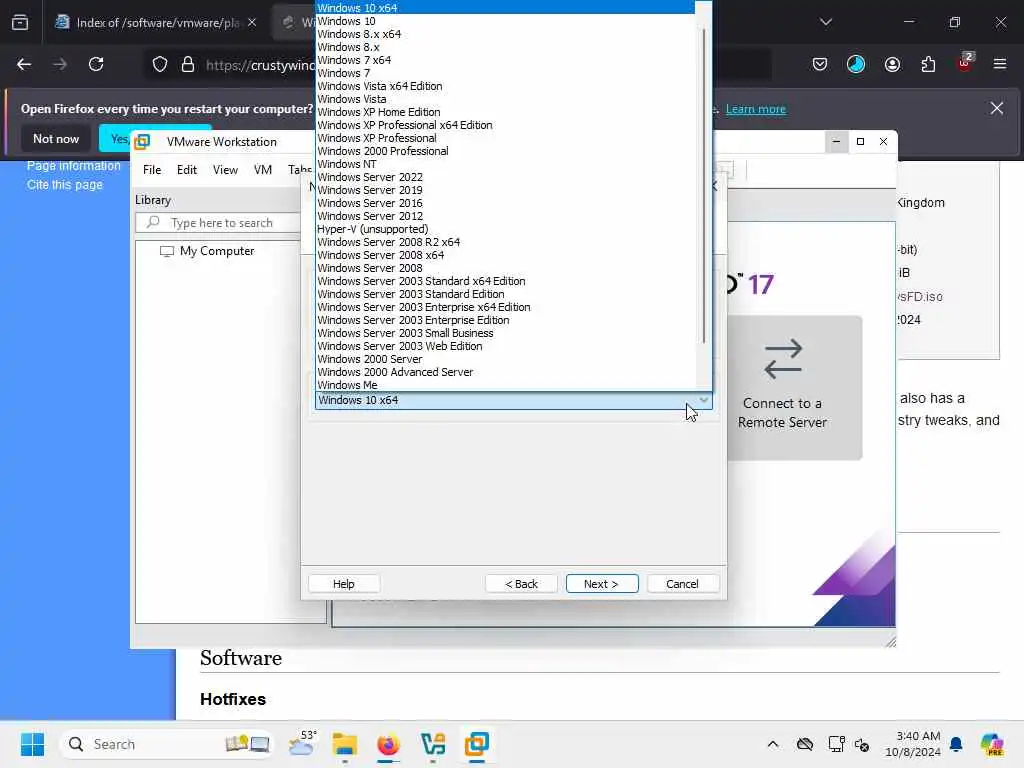The height and width of the screenshot is (768, 1024).
Task: Click the Cite this page link
Action: (x=65, y=185)
